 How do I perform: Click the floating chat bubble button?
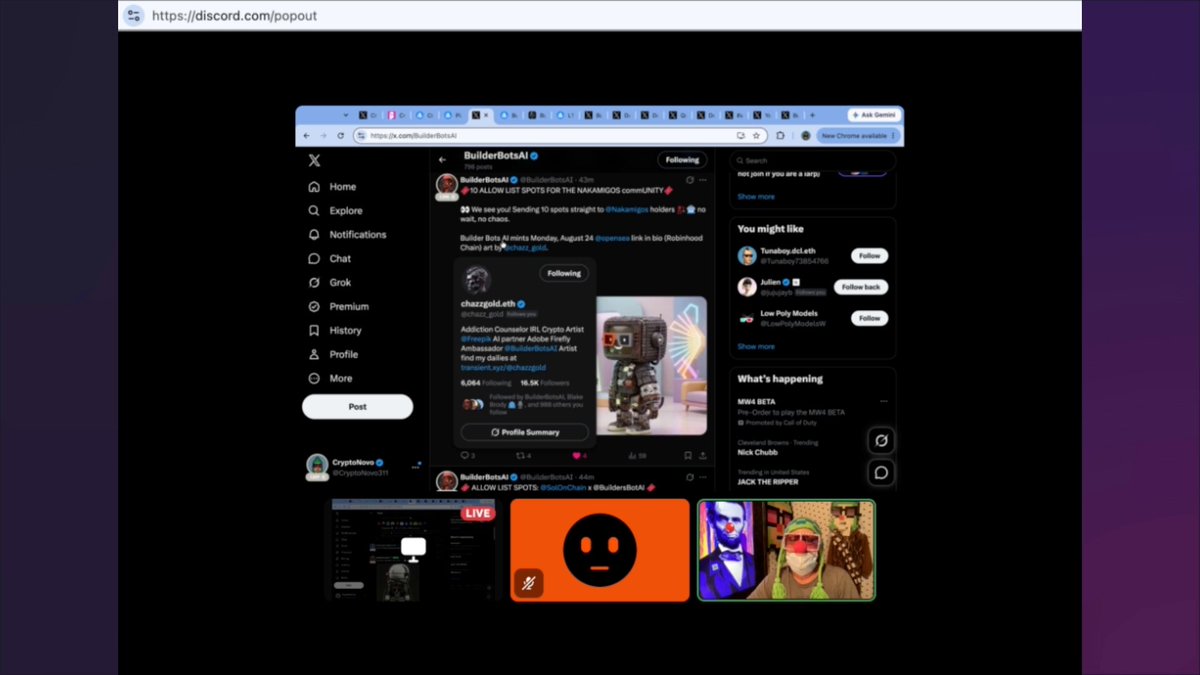[x=881, y=473]
